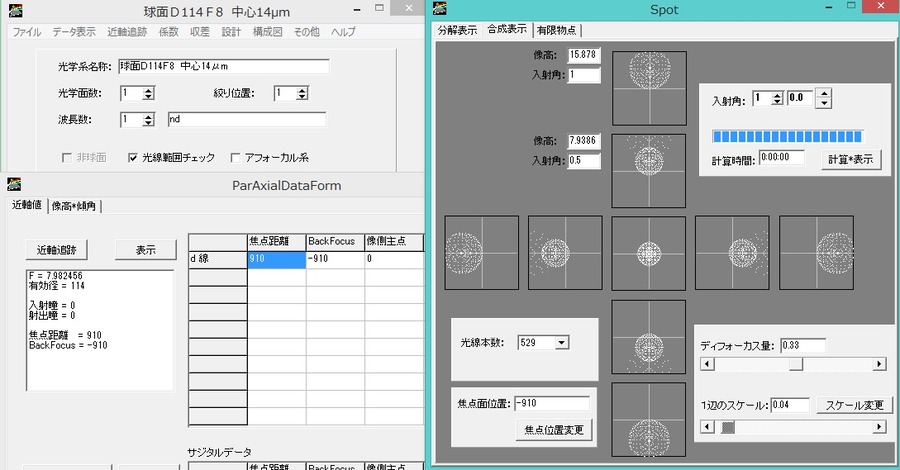
Task: Click the 入射角 field showing 1 beside spot diagrams
Action: coord(584,75)
